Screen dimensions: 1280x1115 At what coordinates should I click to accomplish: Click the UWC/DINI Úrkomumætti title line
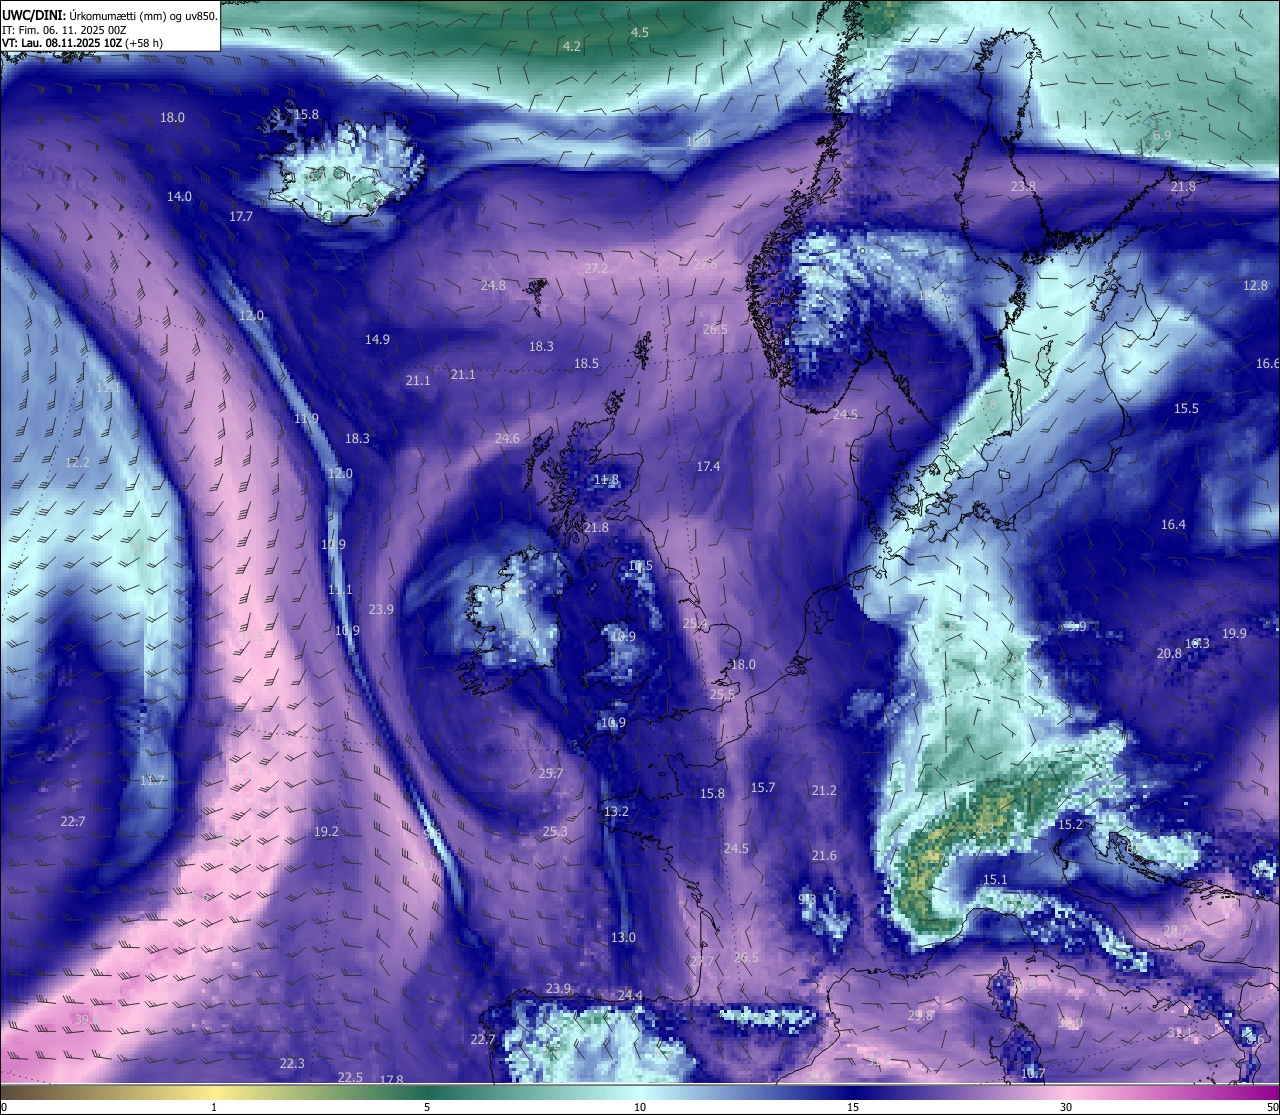110,16
